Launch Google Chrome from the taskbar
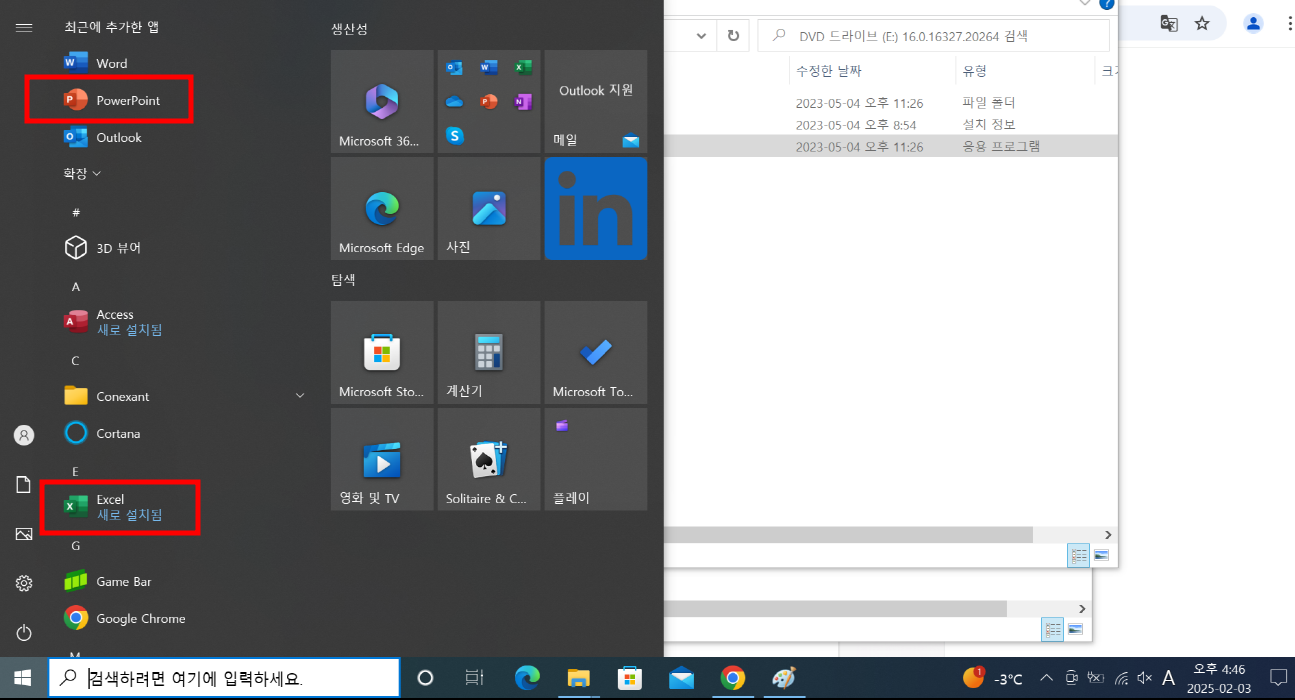 tap(733, 678)
